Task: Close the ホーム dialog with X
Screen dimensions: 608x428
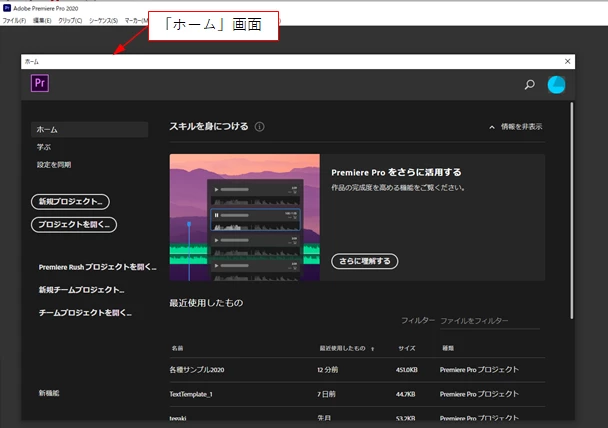Action: 567,61
